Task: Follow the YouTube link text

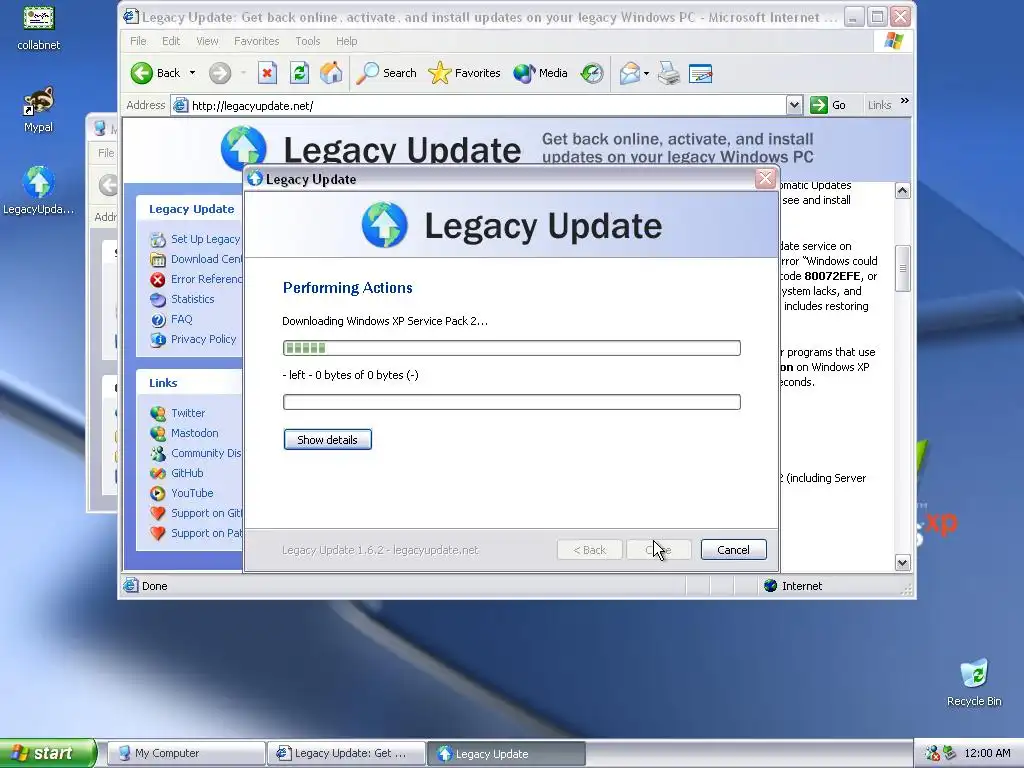Action: coord(192,493)
